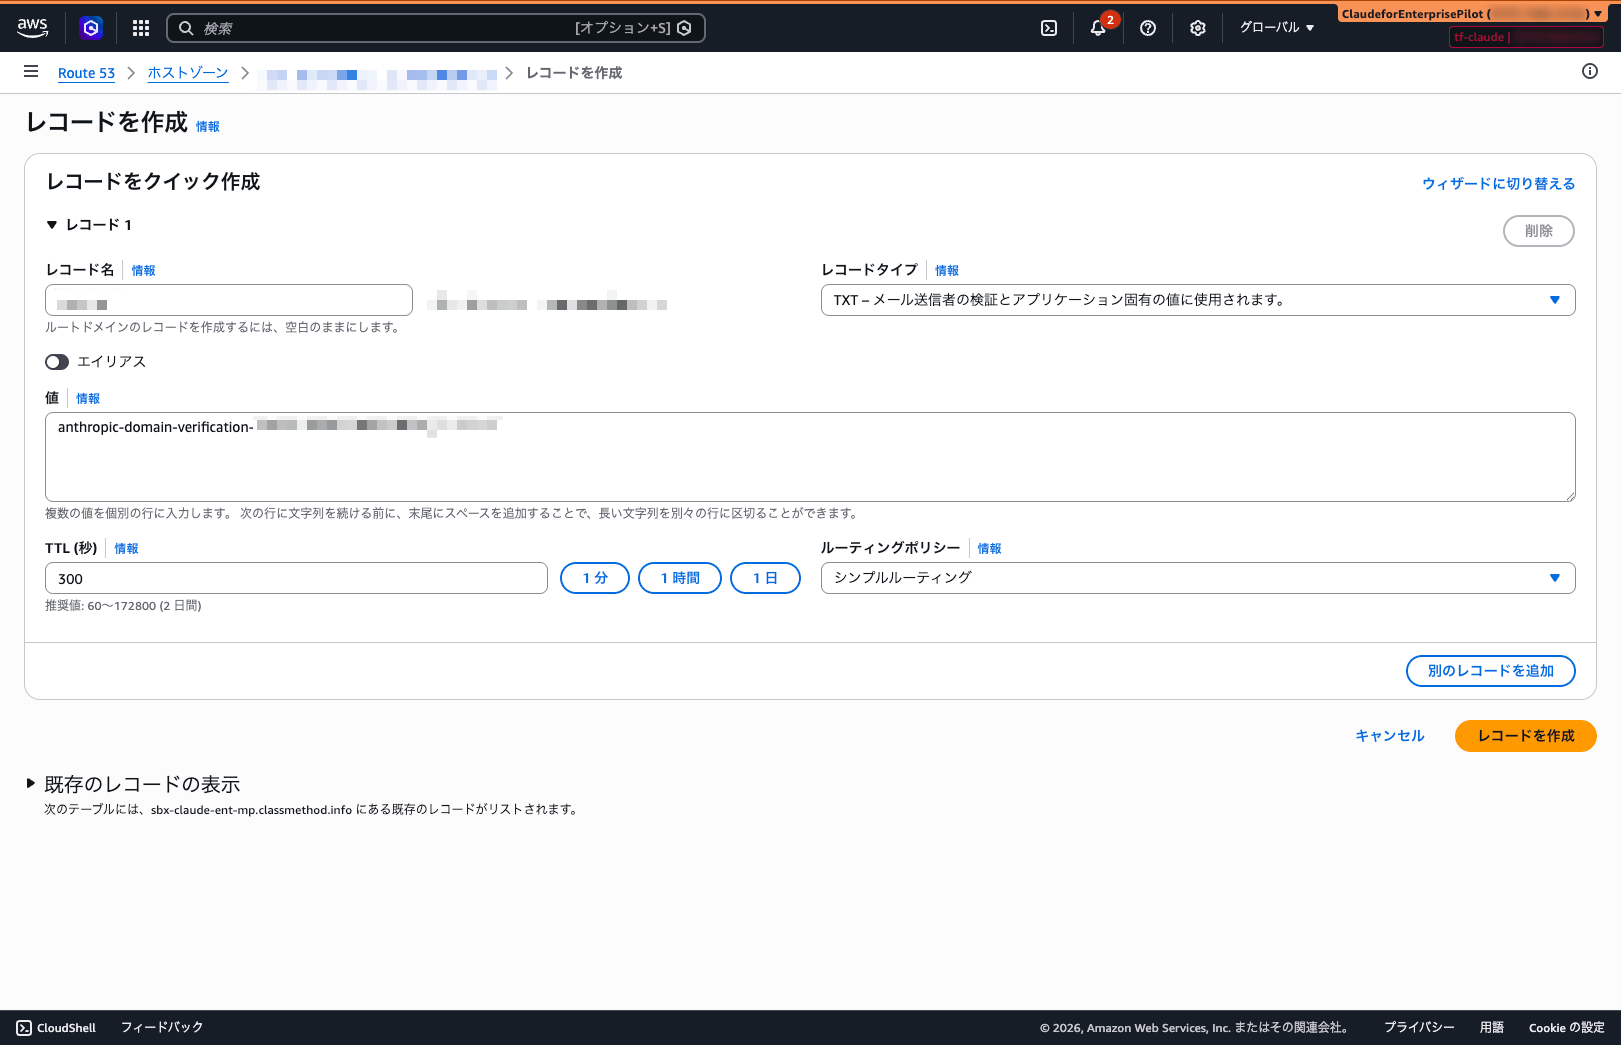Open the services grid menu icon
The height and width of the screenshot is (1045, 1621).
(141, 28)
